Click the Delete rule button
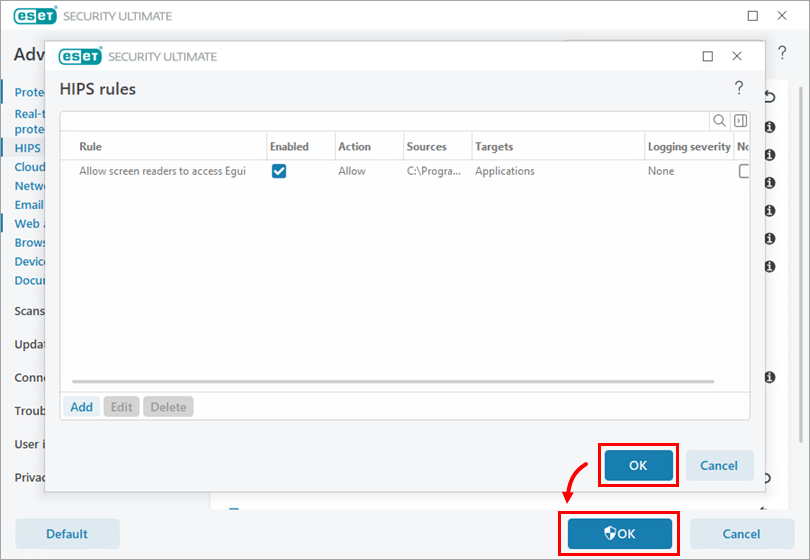 pos(168,407)
